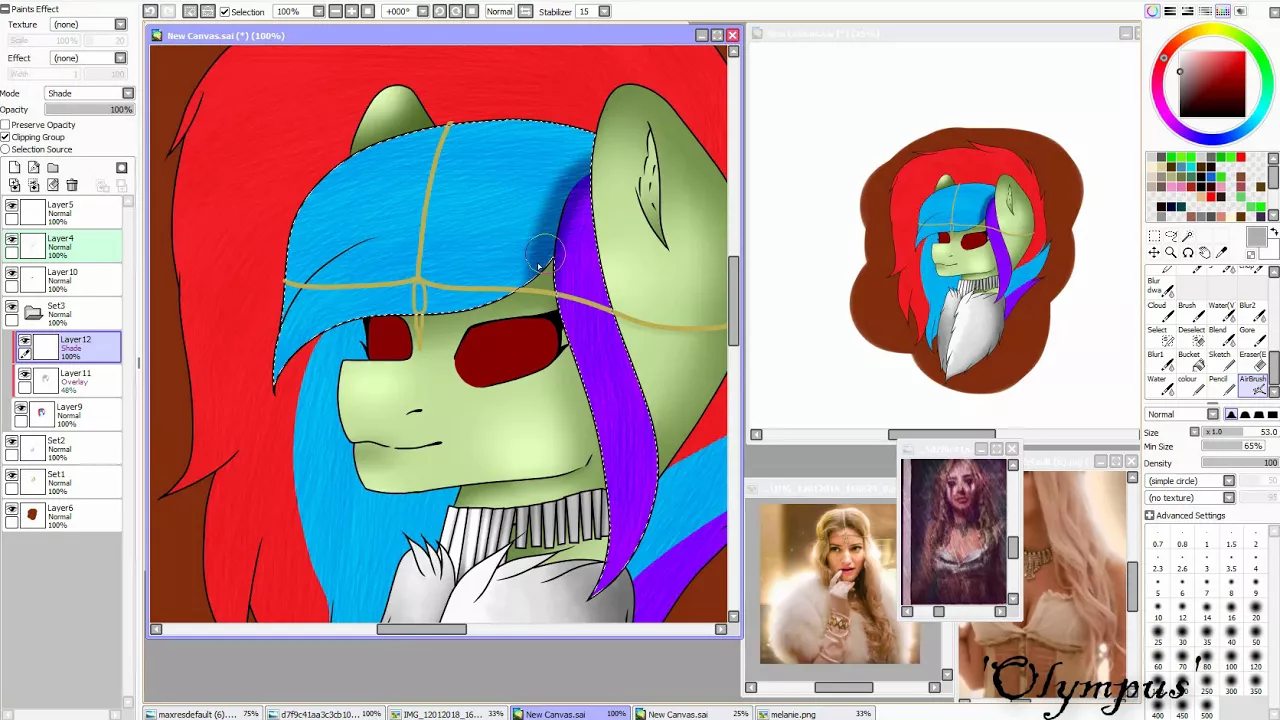
Task: Choose the Blend brush tool
Action: 1222,336
